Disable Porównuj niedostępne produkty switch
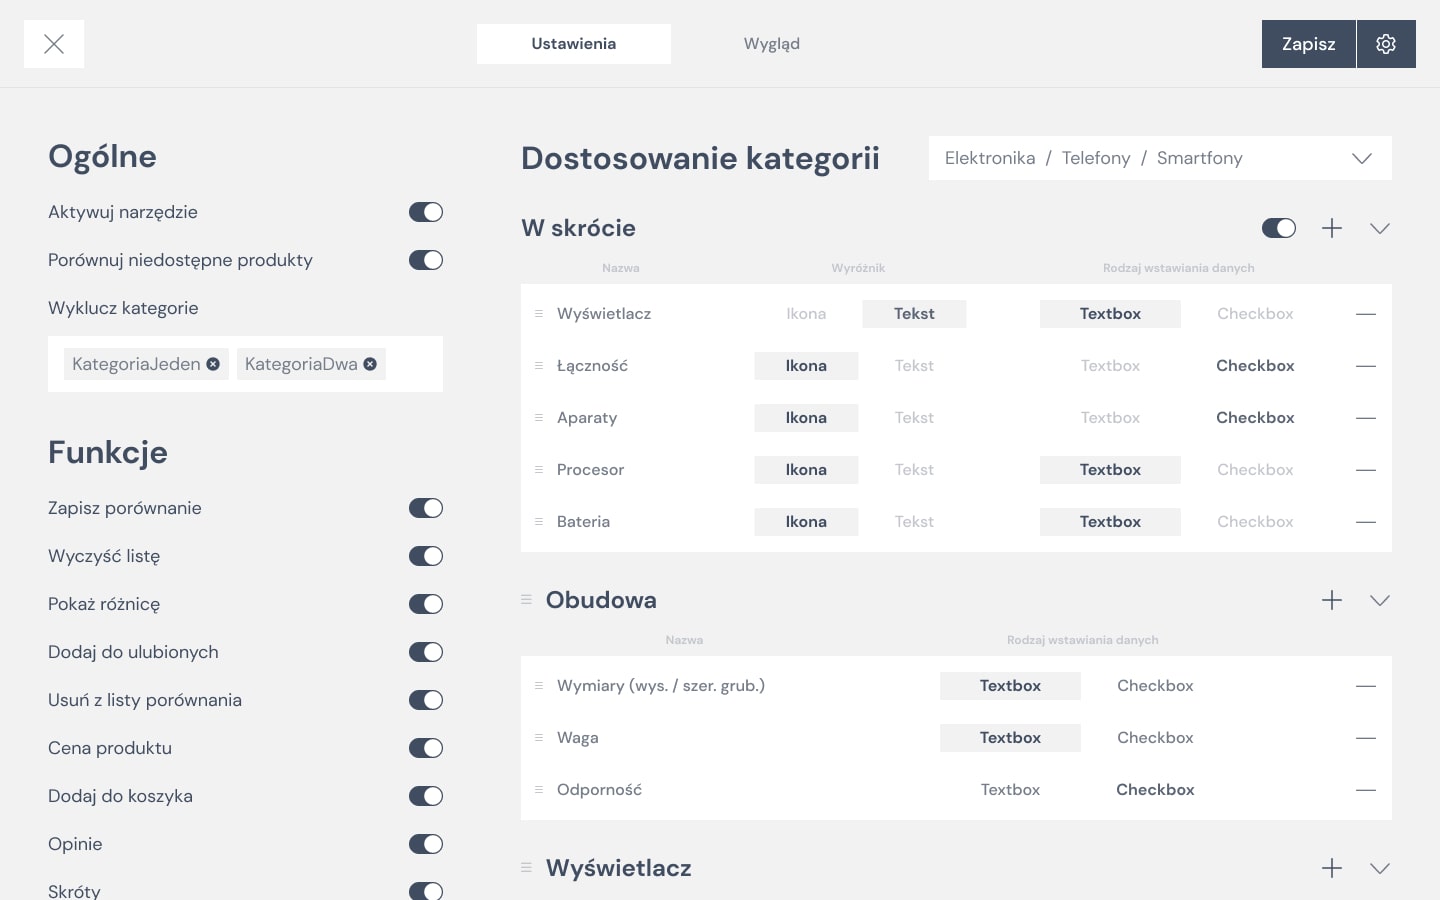The height and width of the screenshot is (900, 1440). pyautogui.click(x=426, y=260)
